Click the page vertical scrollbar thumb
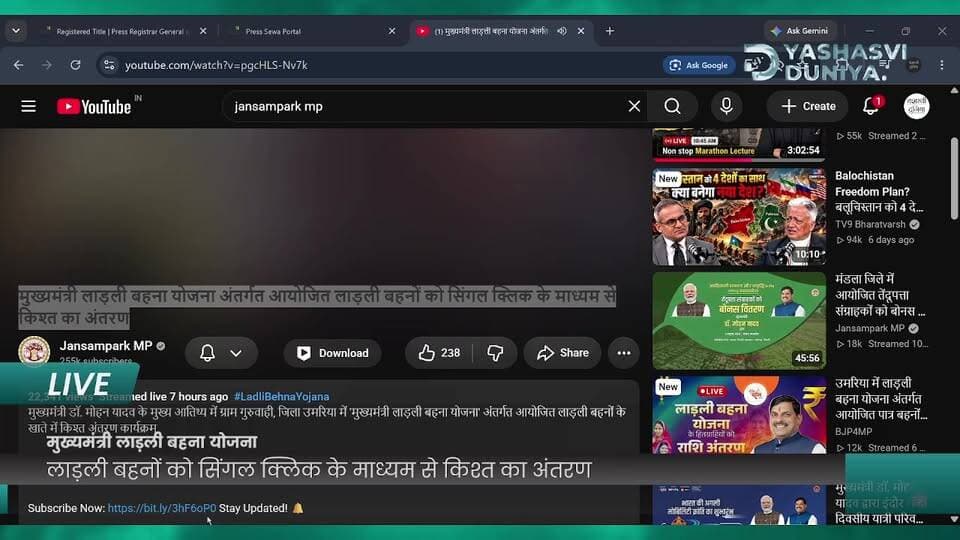The image size is (960, 540). click(x=954, y=178)
